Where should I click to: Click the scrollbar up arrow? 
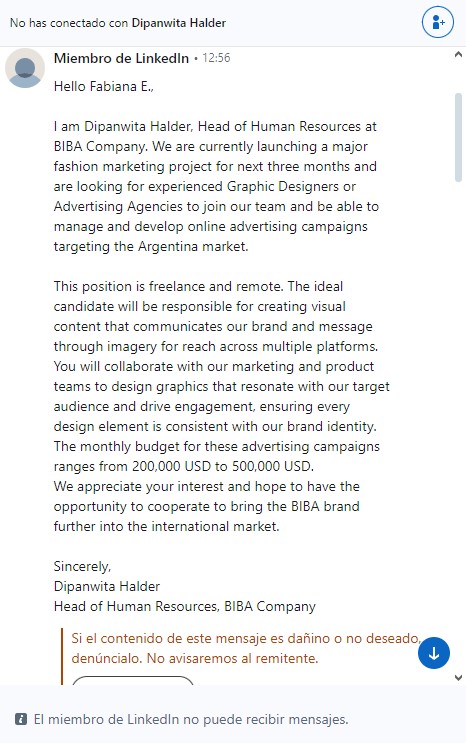pyautogui.click(x=458, y=54)
